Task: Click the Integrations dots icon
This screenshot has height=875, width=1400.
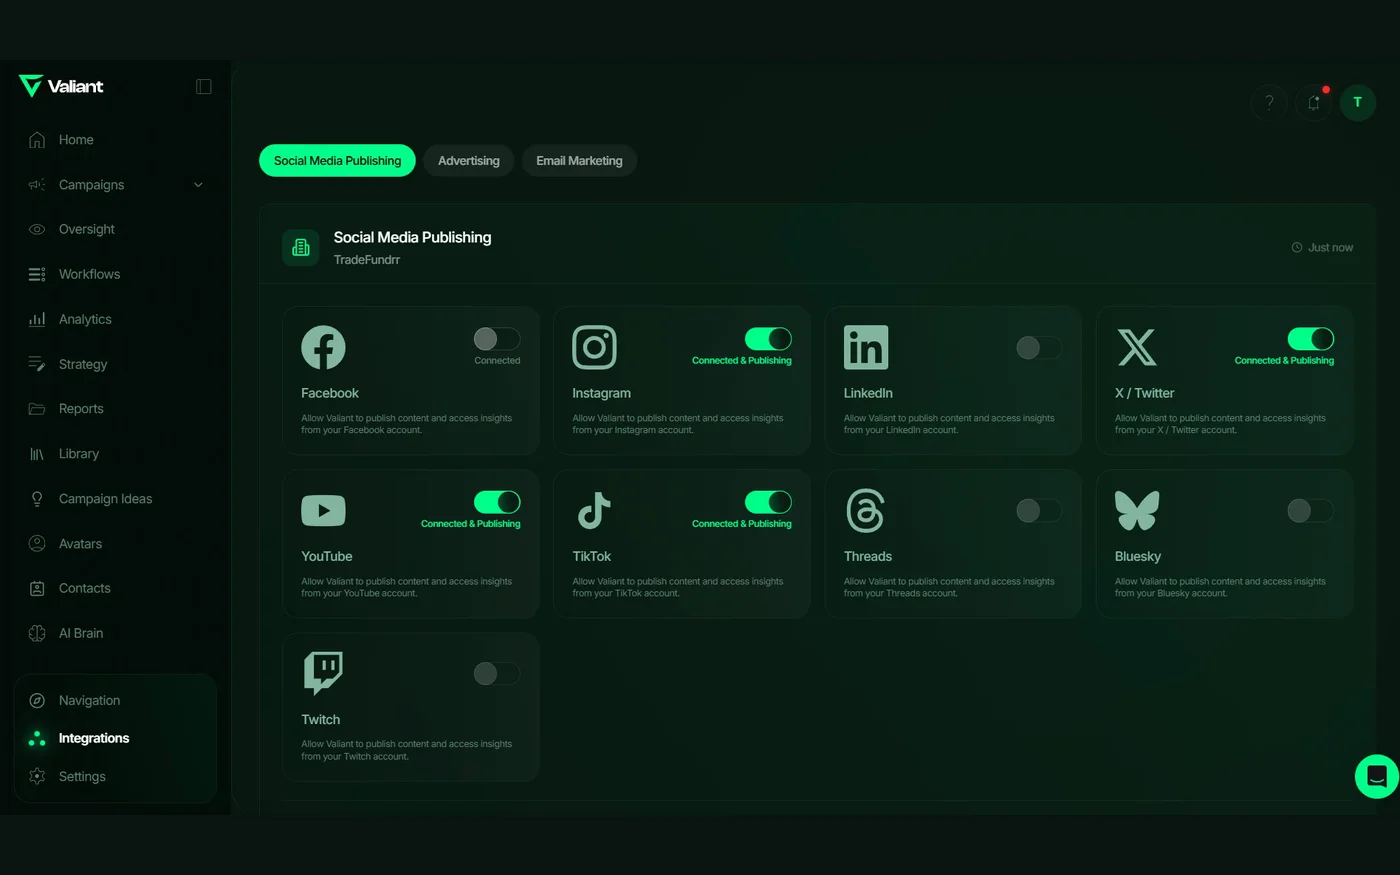Action: tap(37, 738)
